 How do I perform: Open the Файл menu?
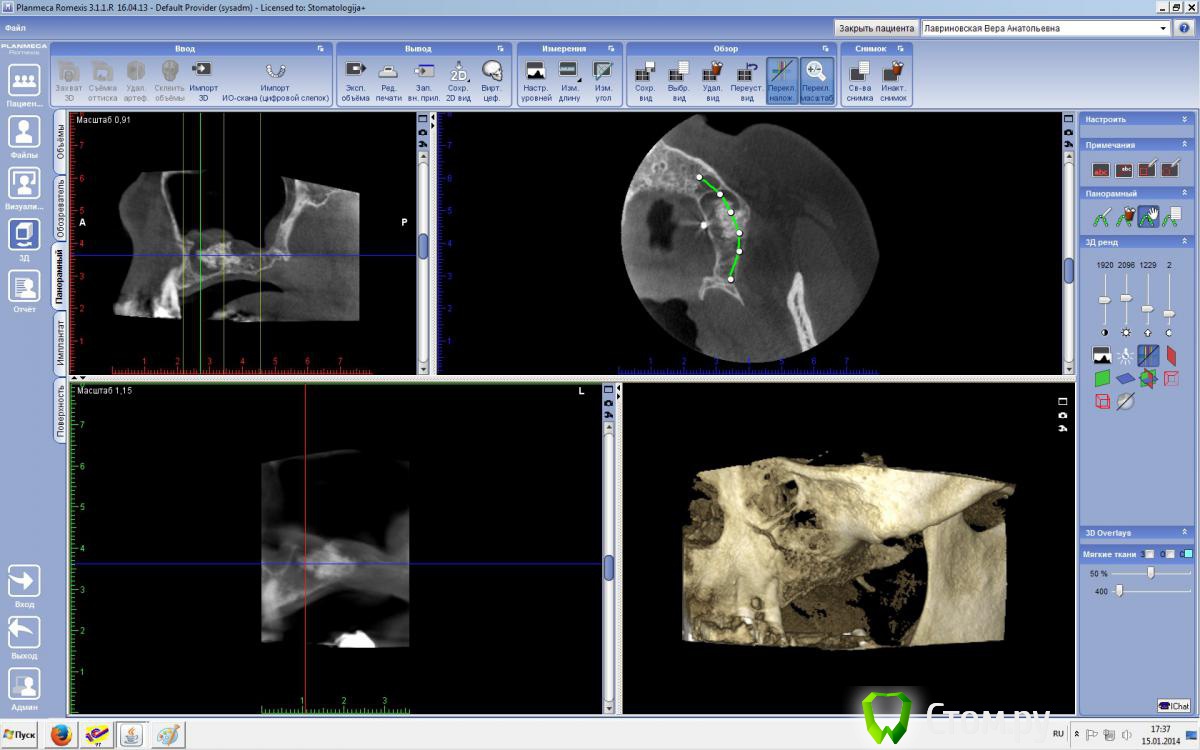pos(15,28)
